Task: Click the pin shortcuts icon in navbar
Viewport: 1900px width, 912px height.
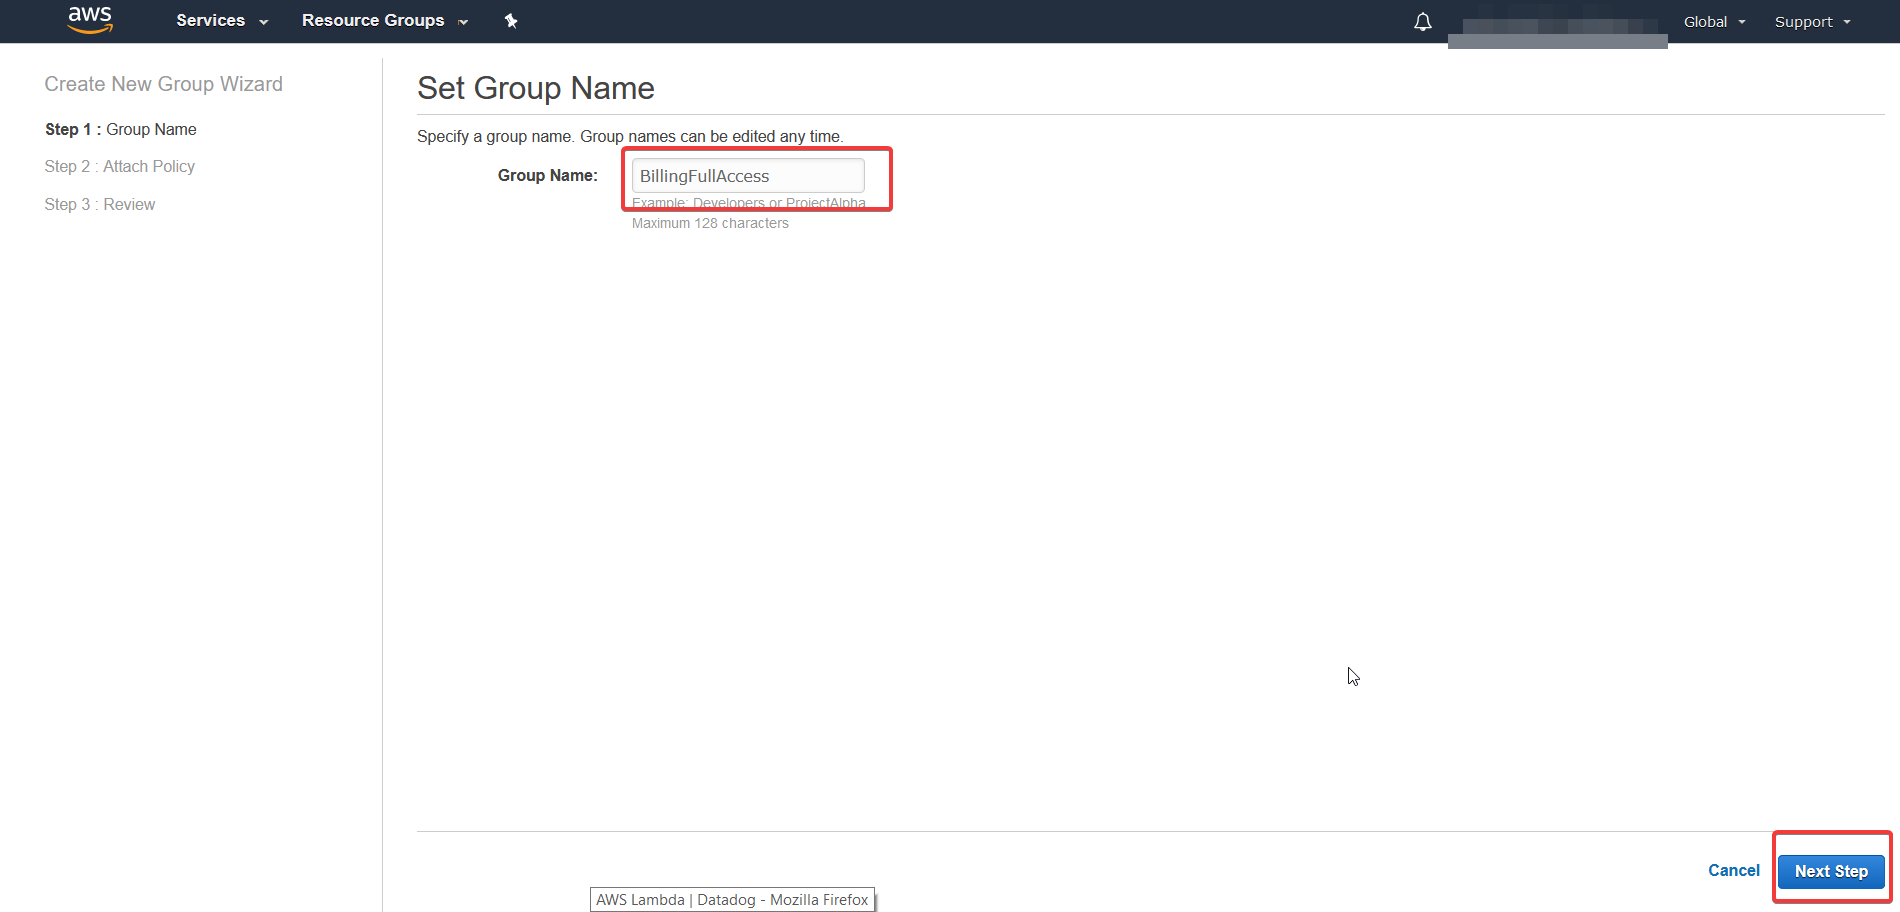Action: click(x=511, y=20)
